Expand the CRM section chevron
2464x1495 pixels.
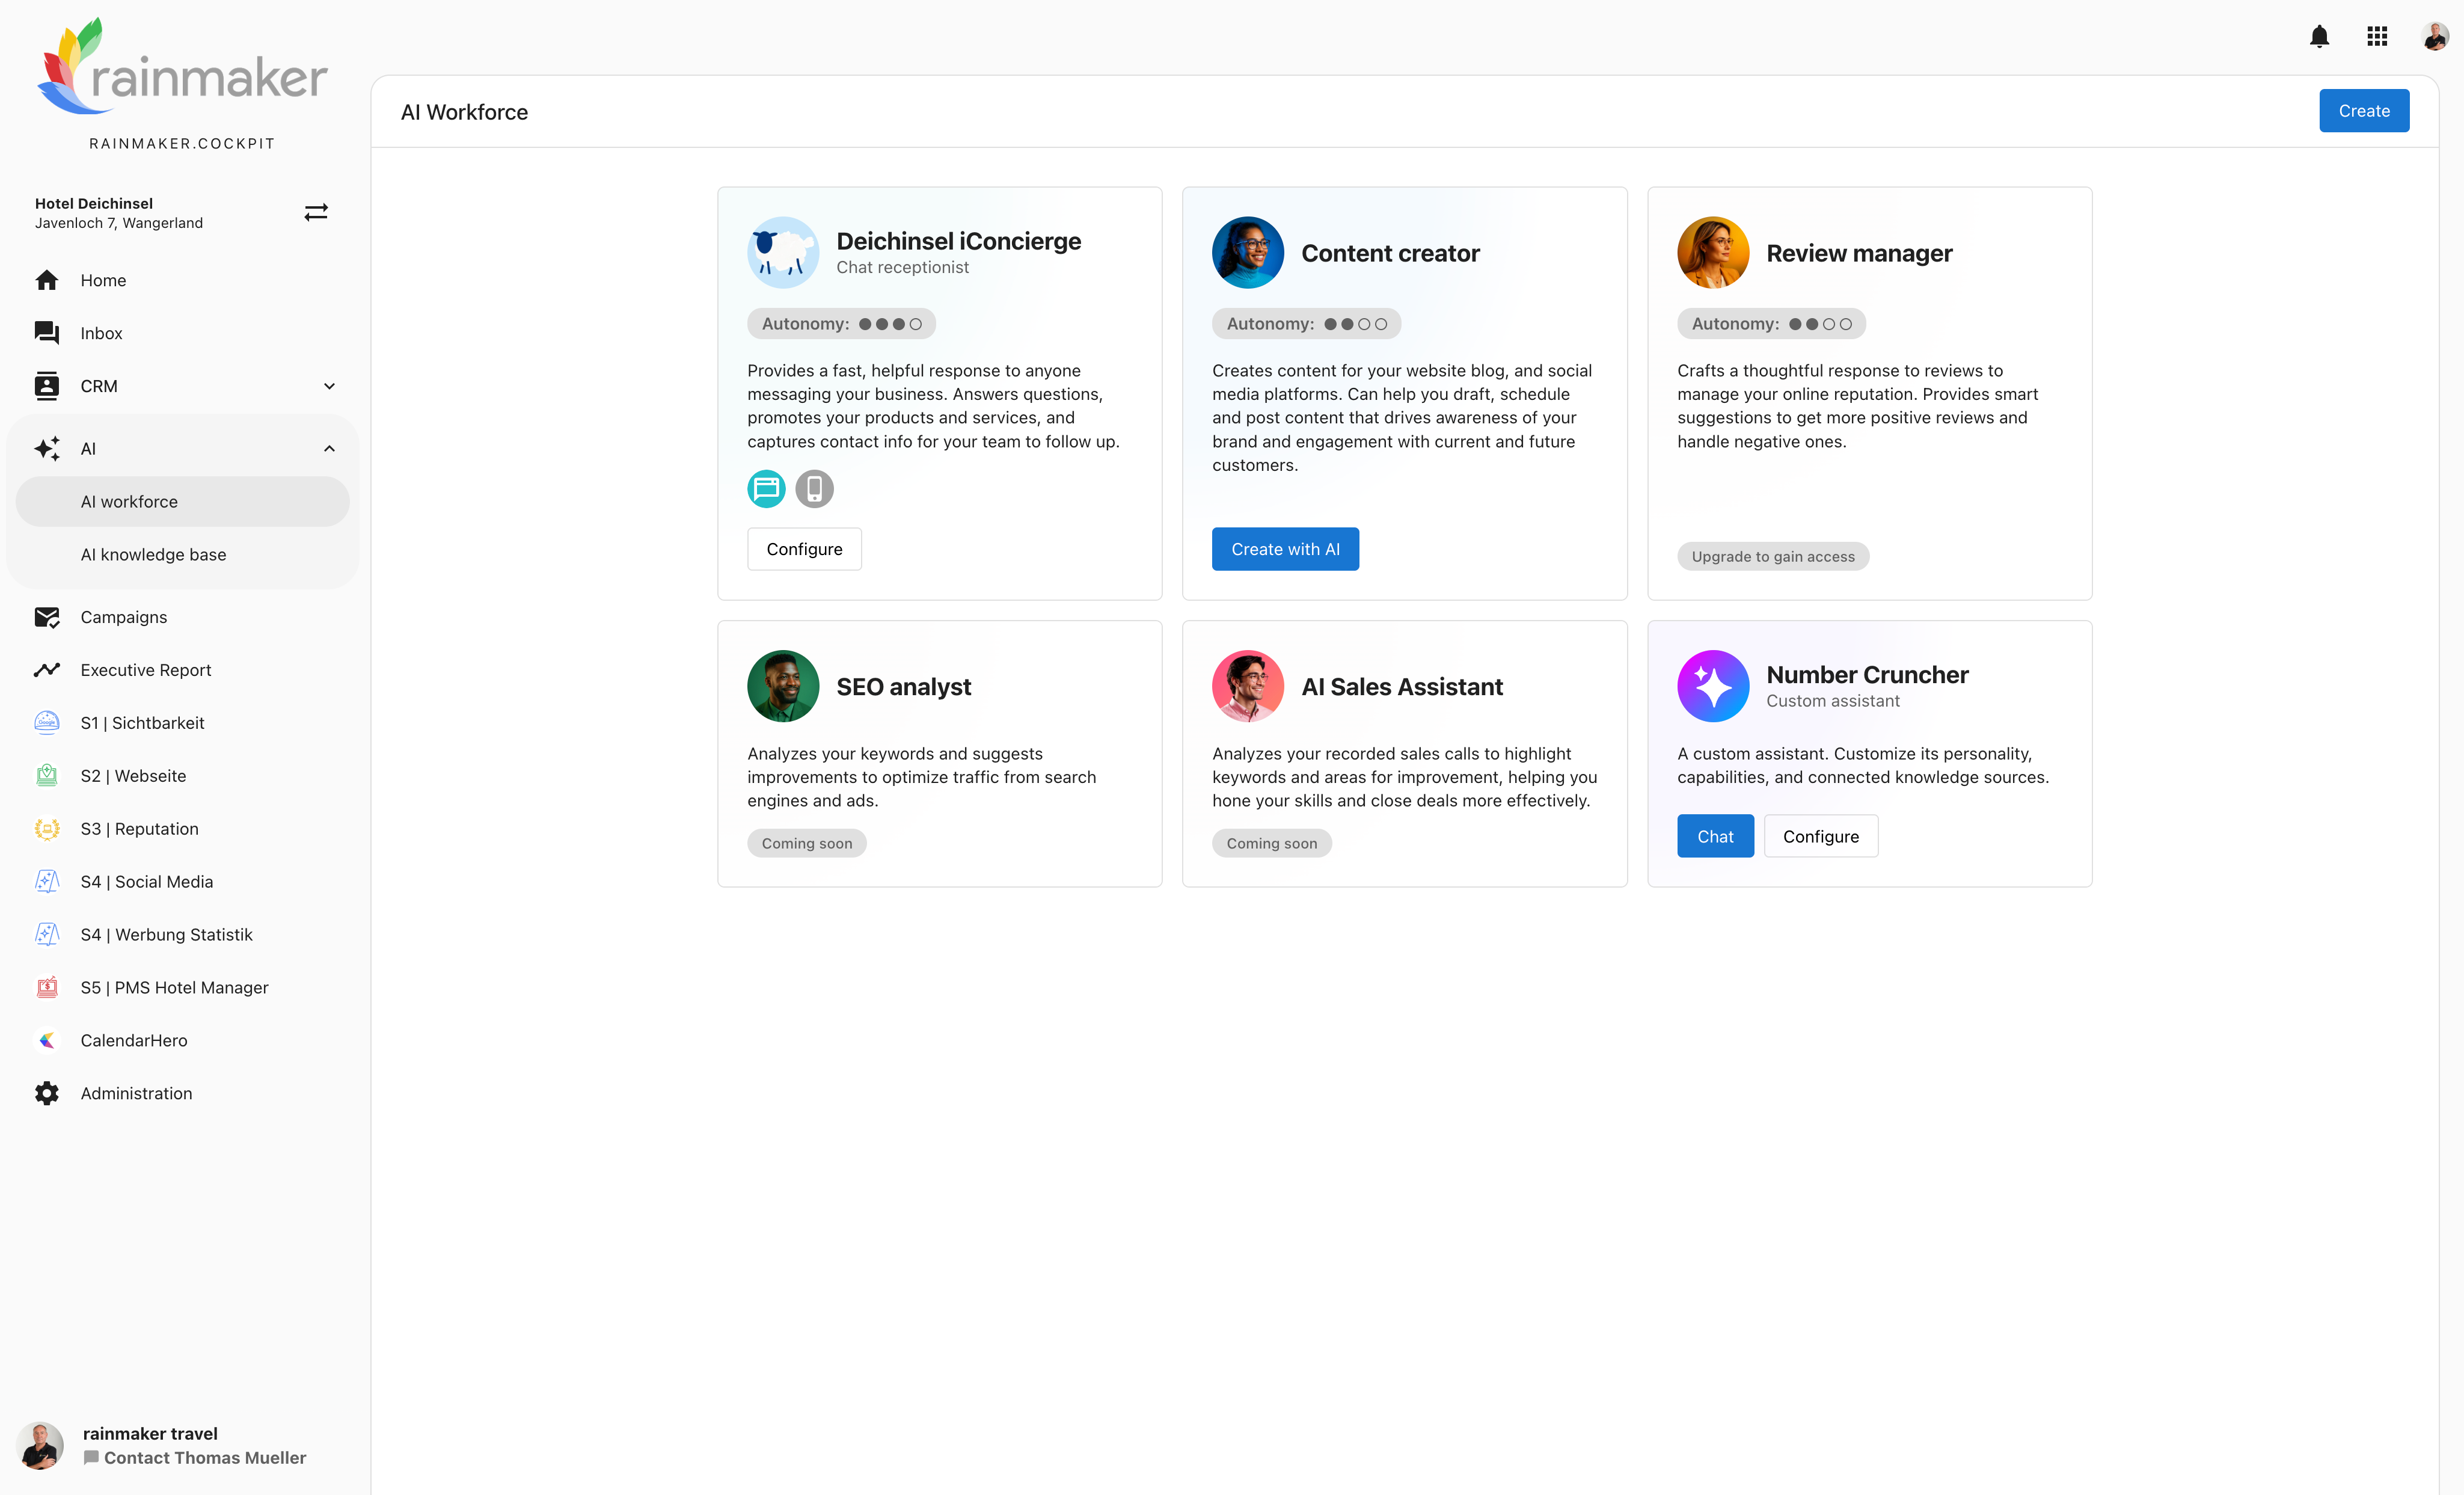329,386
